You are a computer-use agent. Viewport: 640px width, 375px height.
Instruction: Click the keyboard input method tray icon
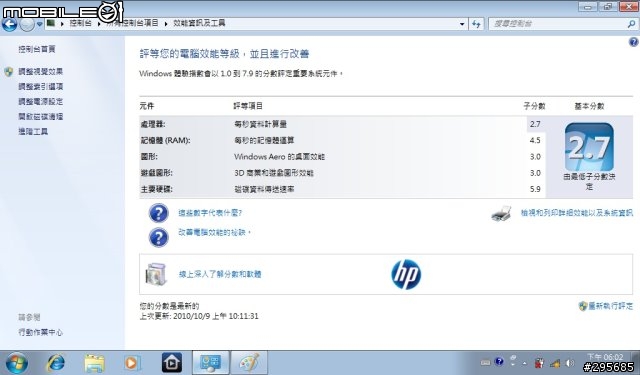485,362
